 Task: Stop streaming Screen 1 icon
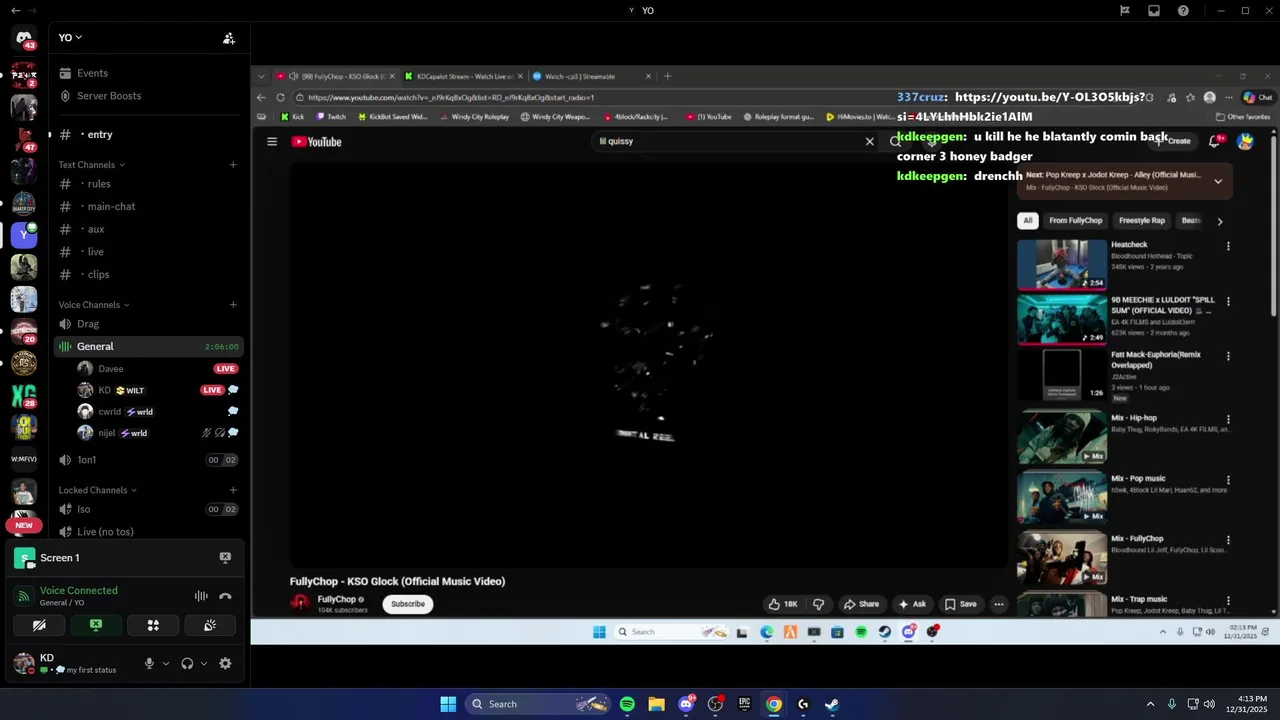pyautogui.click(x=225, y=558)
